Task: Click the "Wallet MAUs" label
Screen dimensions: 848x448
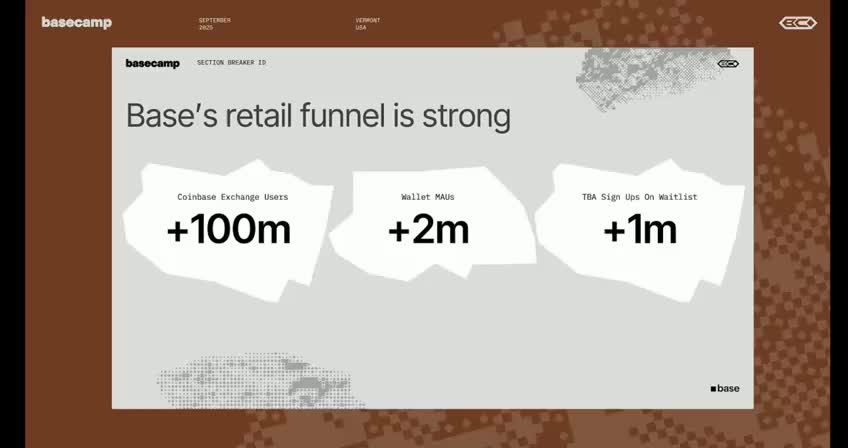Action: coord(428,197)
